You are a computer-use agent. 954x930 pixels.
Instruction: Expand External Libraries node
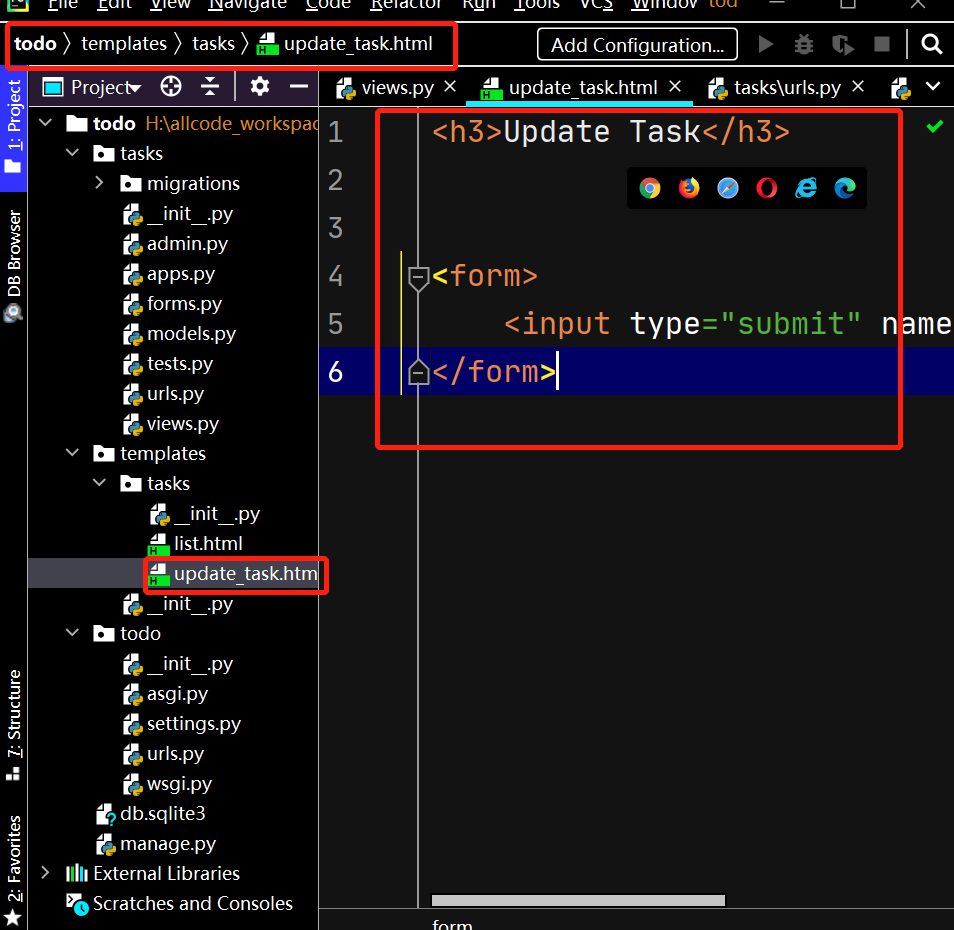46,873
